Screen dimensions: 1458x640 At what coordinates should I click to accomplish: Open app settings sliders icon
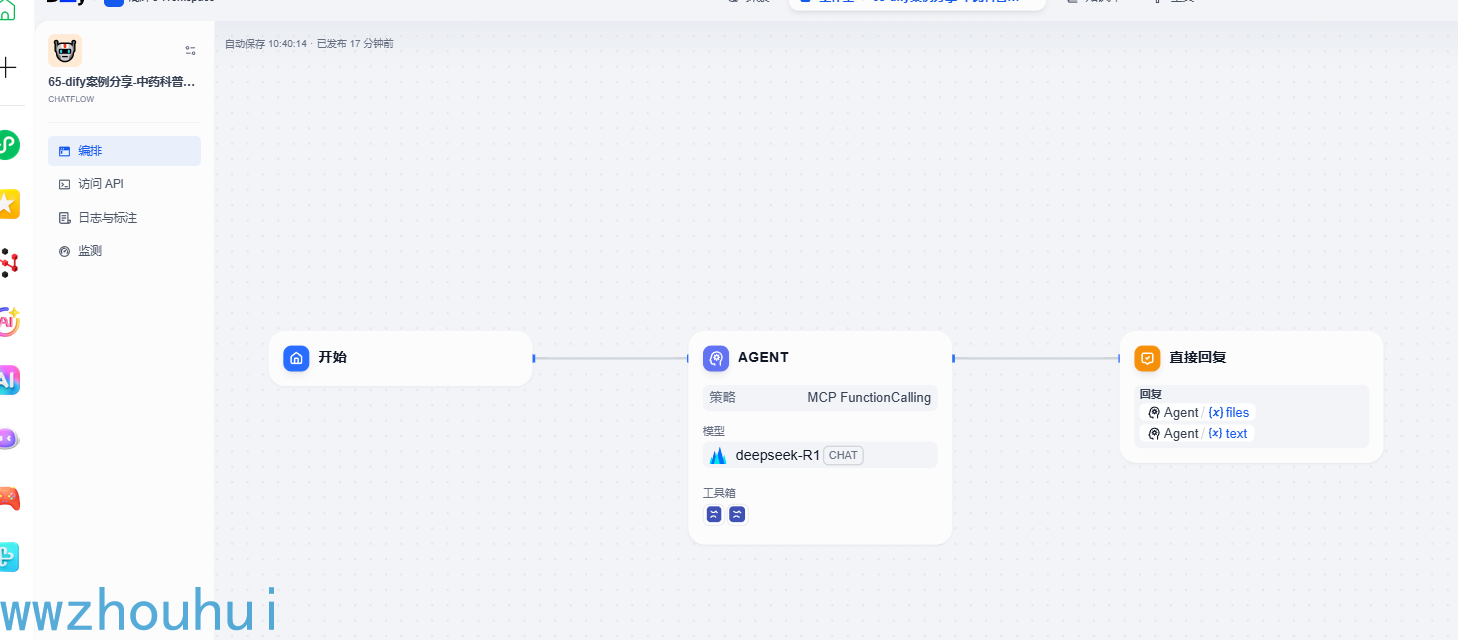point(190,50)
